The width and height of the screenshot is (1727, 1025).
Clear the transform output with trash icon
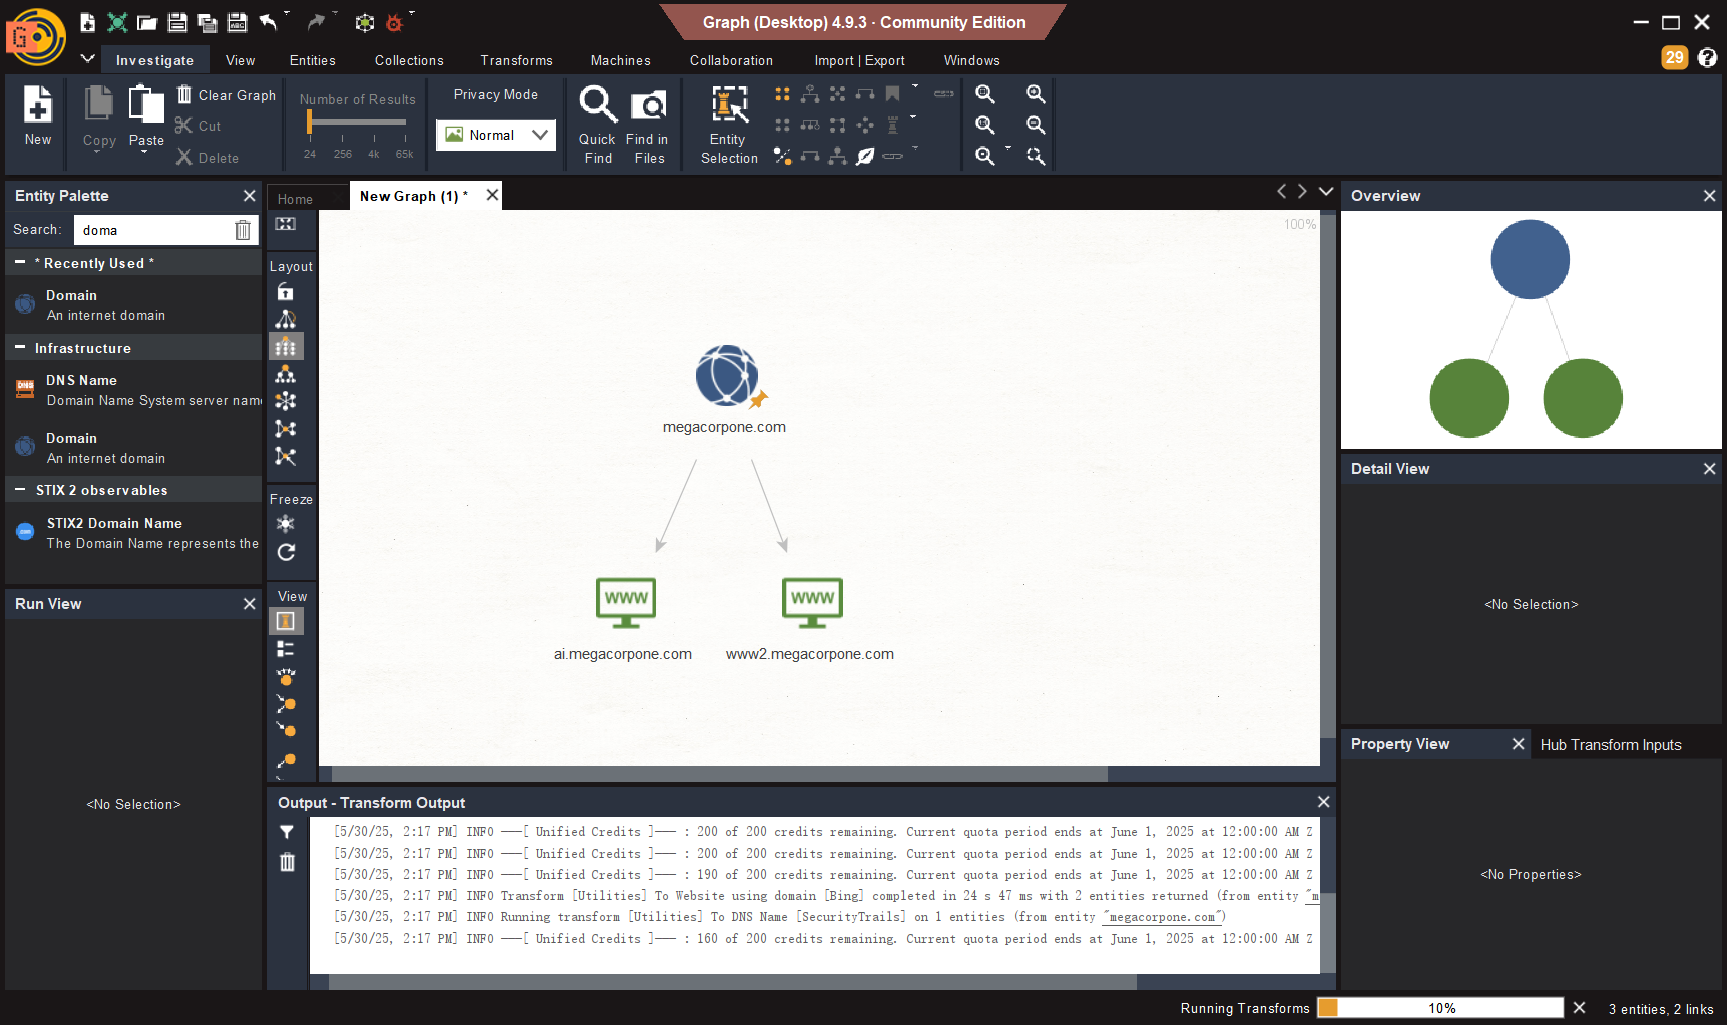coord(287,862)
